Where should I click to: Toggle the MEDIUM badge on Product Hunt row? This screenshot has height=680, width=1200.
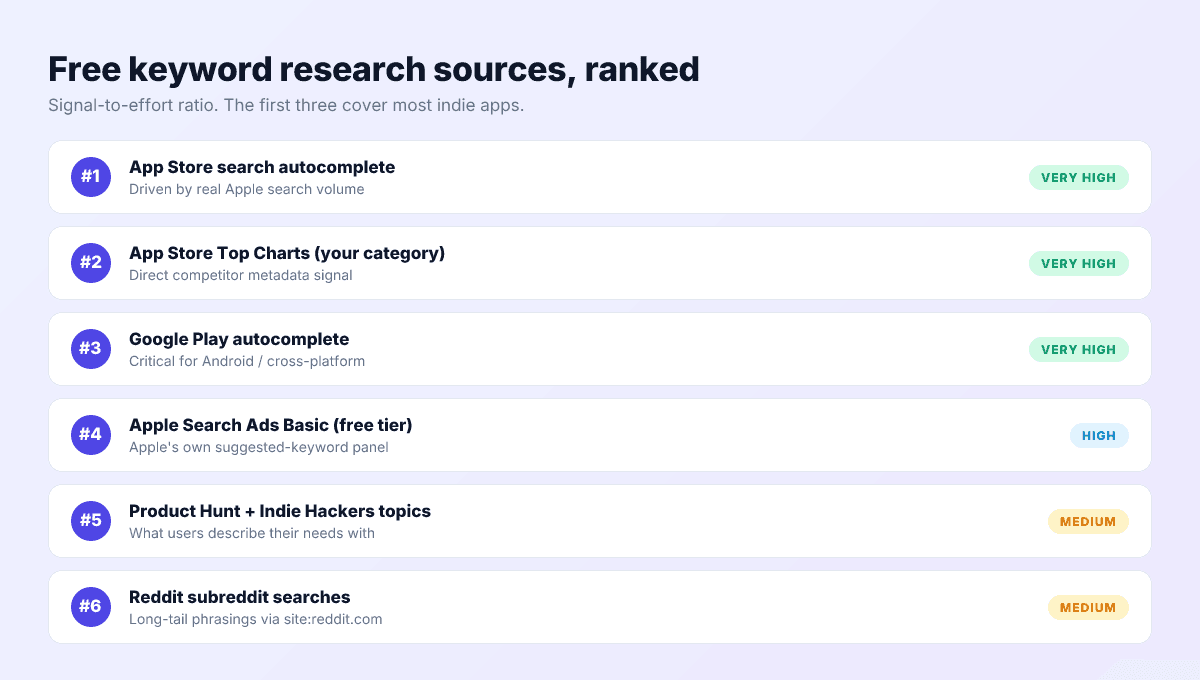click(1088, 521)
